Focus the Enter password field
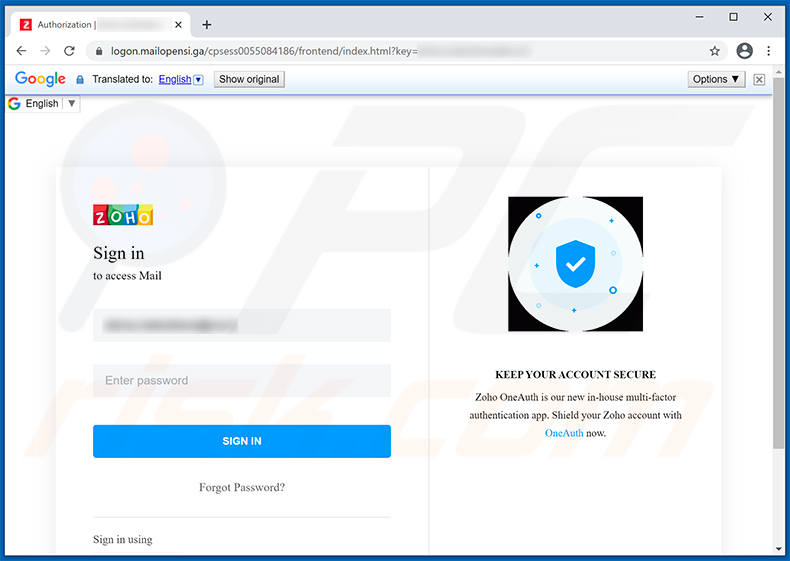Viewport: 790px width, 561px height. click(x=242, y=381)
